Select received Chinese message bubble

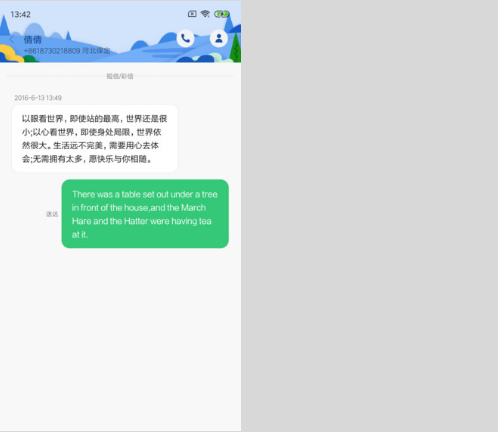coord(95,139)
